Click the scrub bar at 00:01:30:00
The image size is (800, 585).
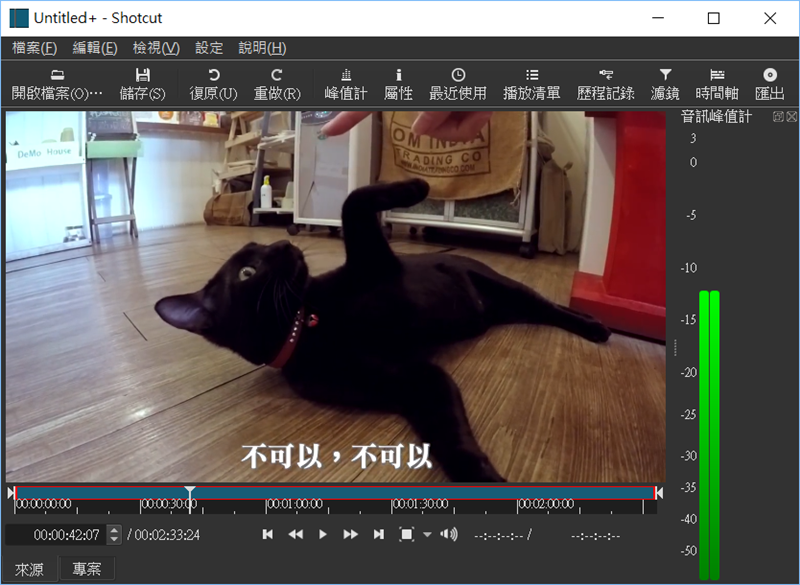[393, 493]
